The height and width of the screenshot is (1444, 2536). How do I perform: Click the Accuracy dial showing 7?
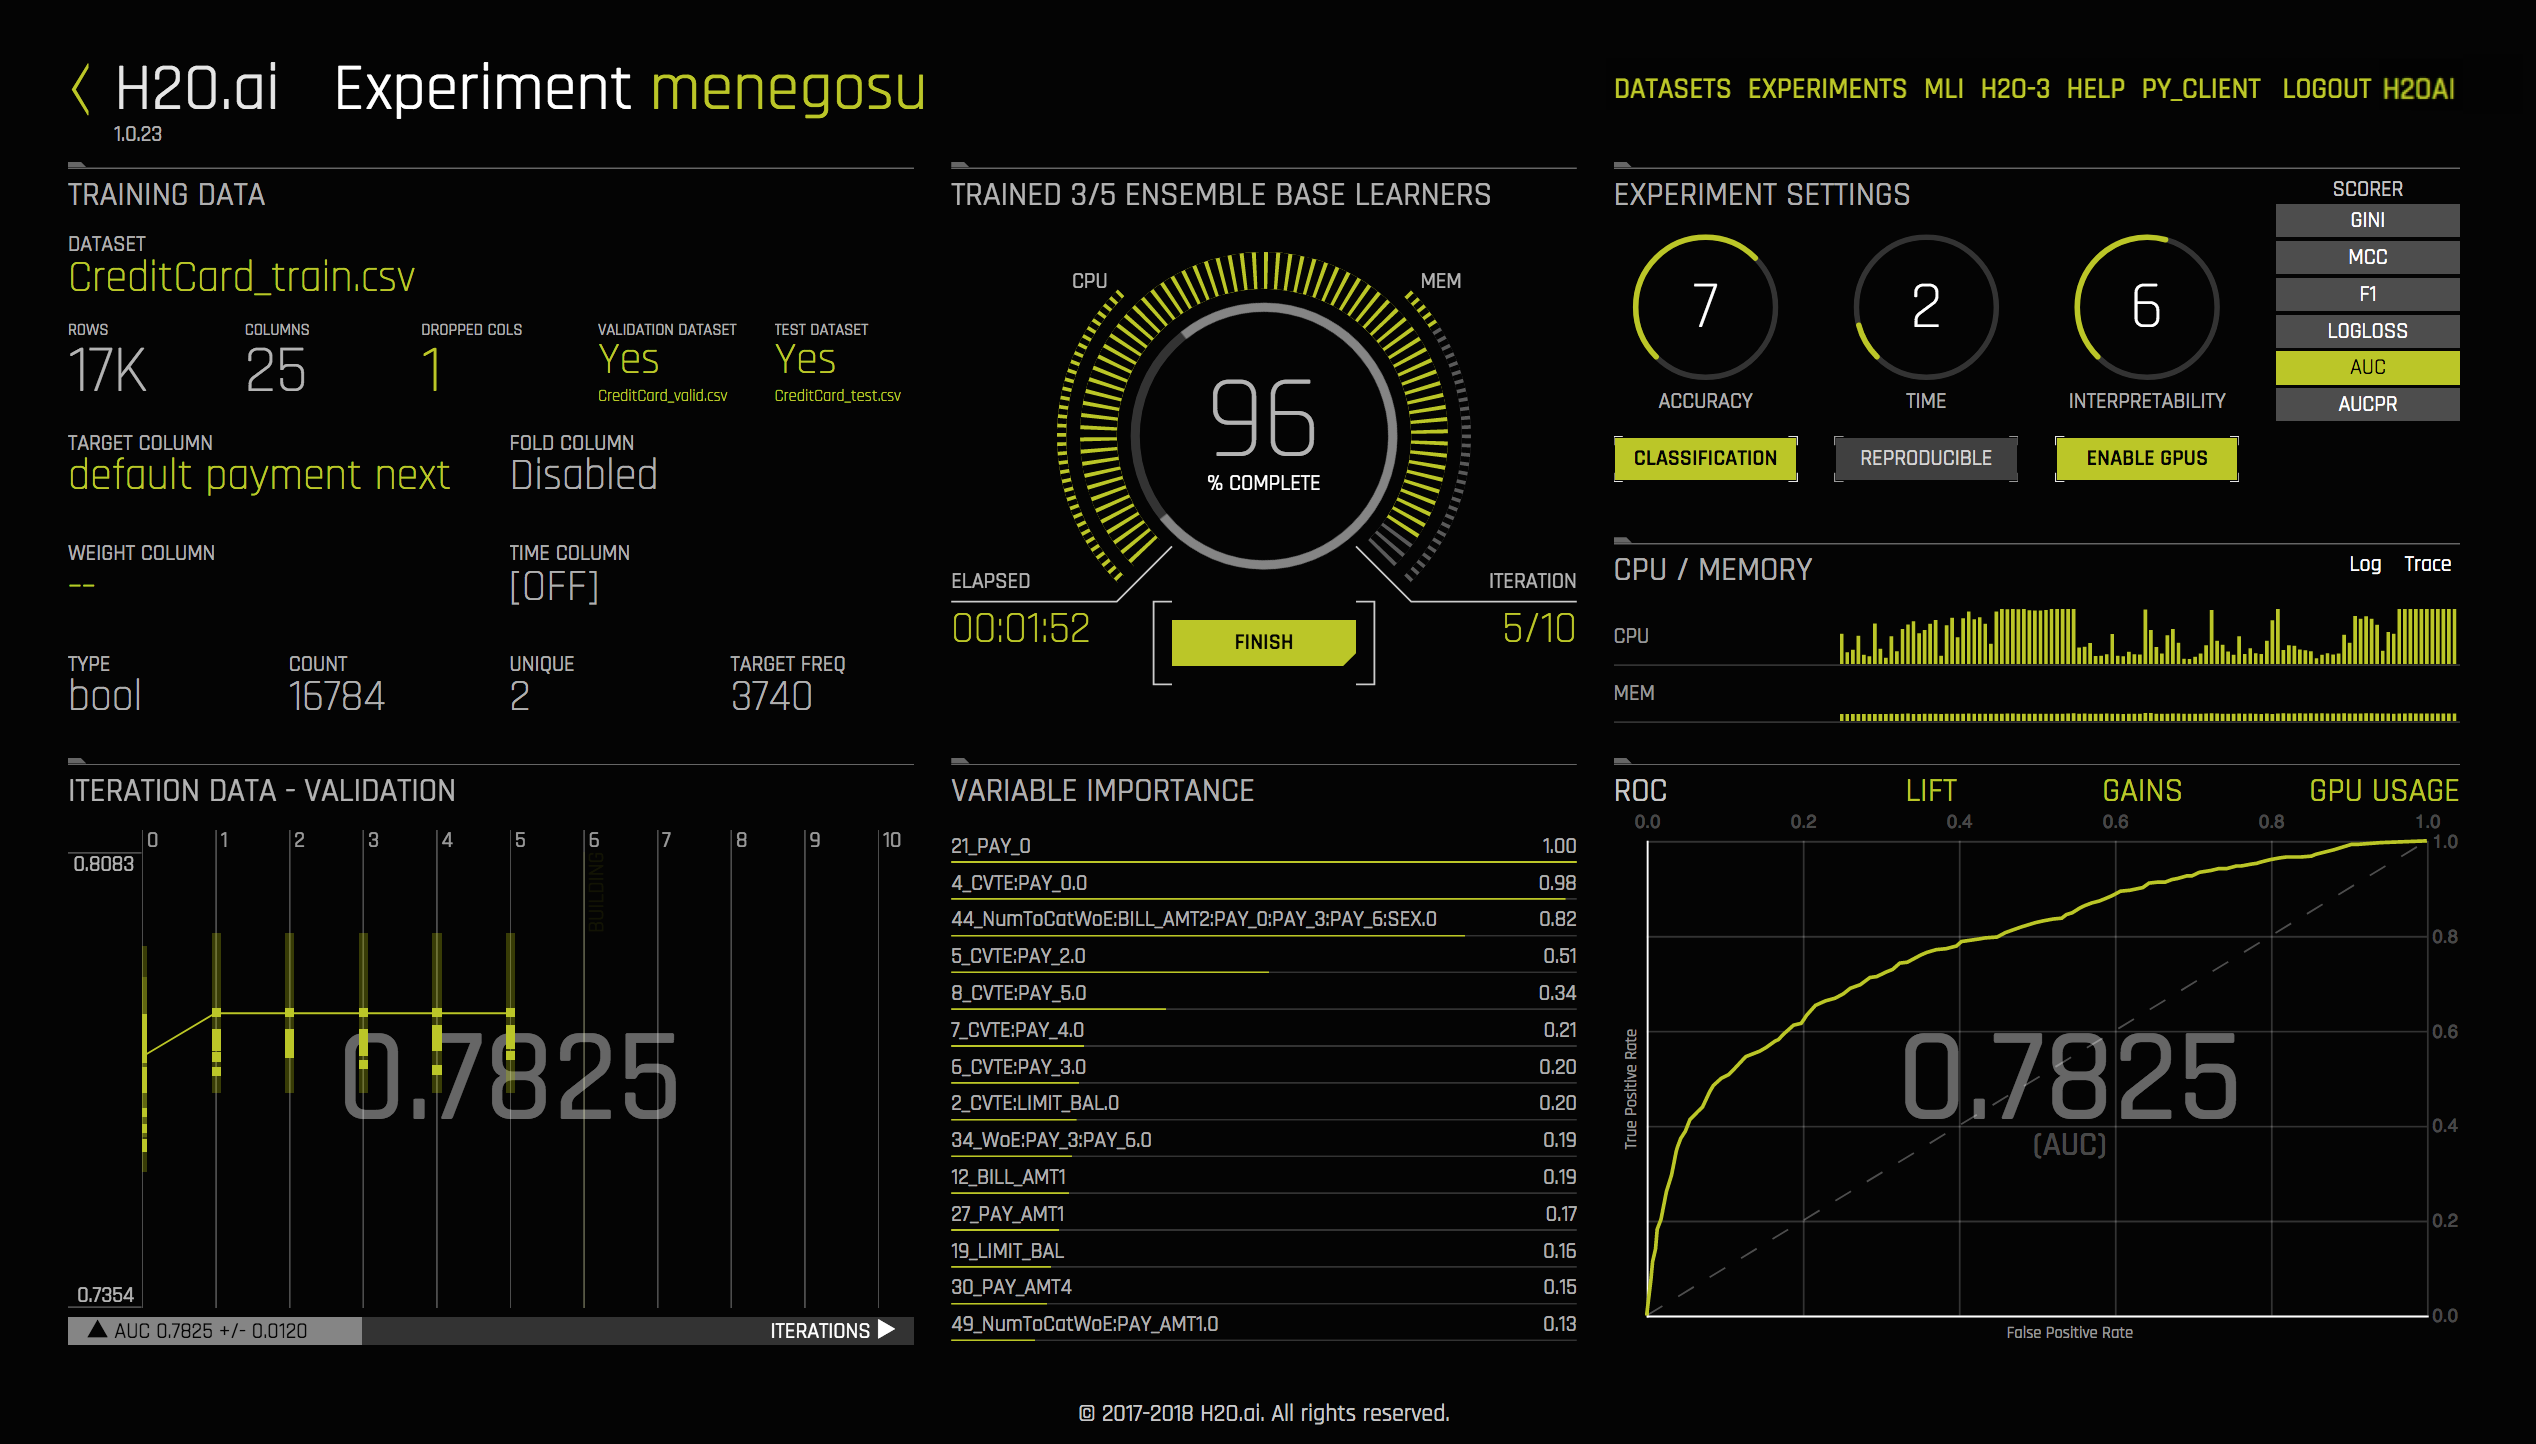point(1705,306)
